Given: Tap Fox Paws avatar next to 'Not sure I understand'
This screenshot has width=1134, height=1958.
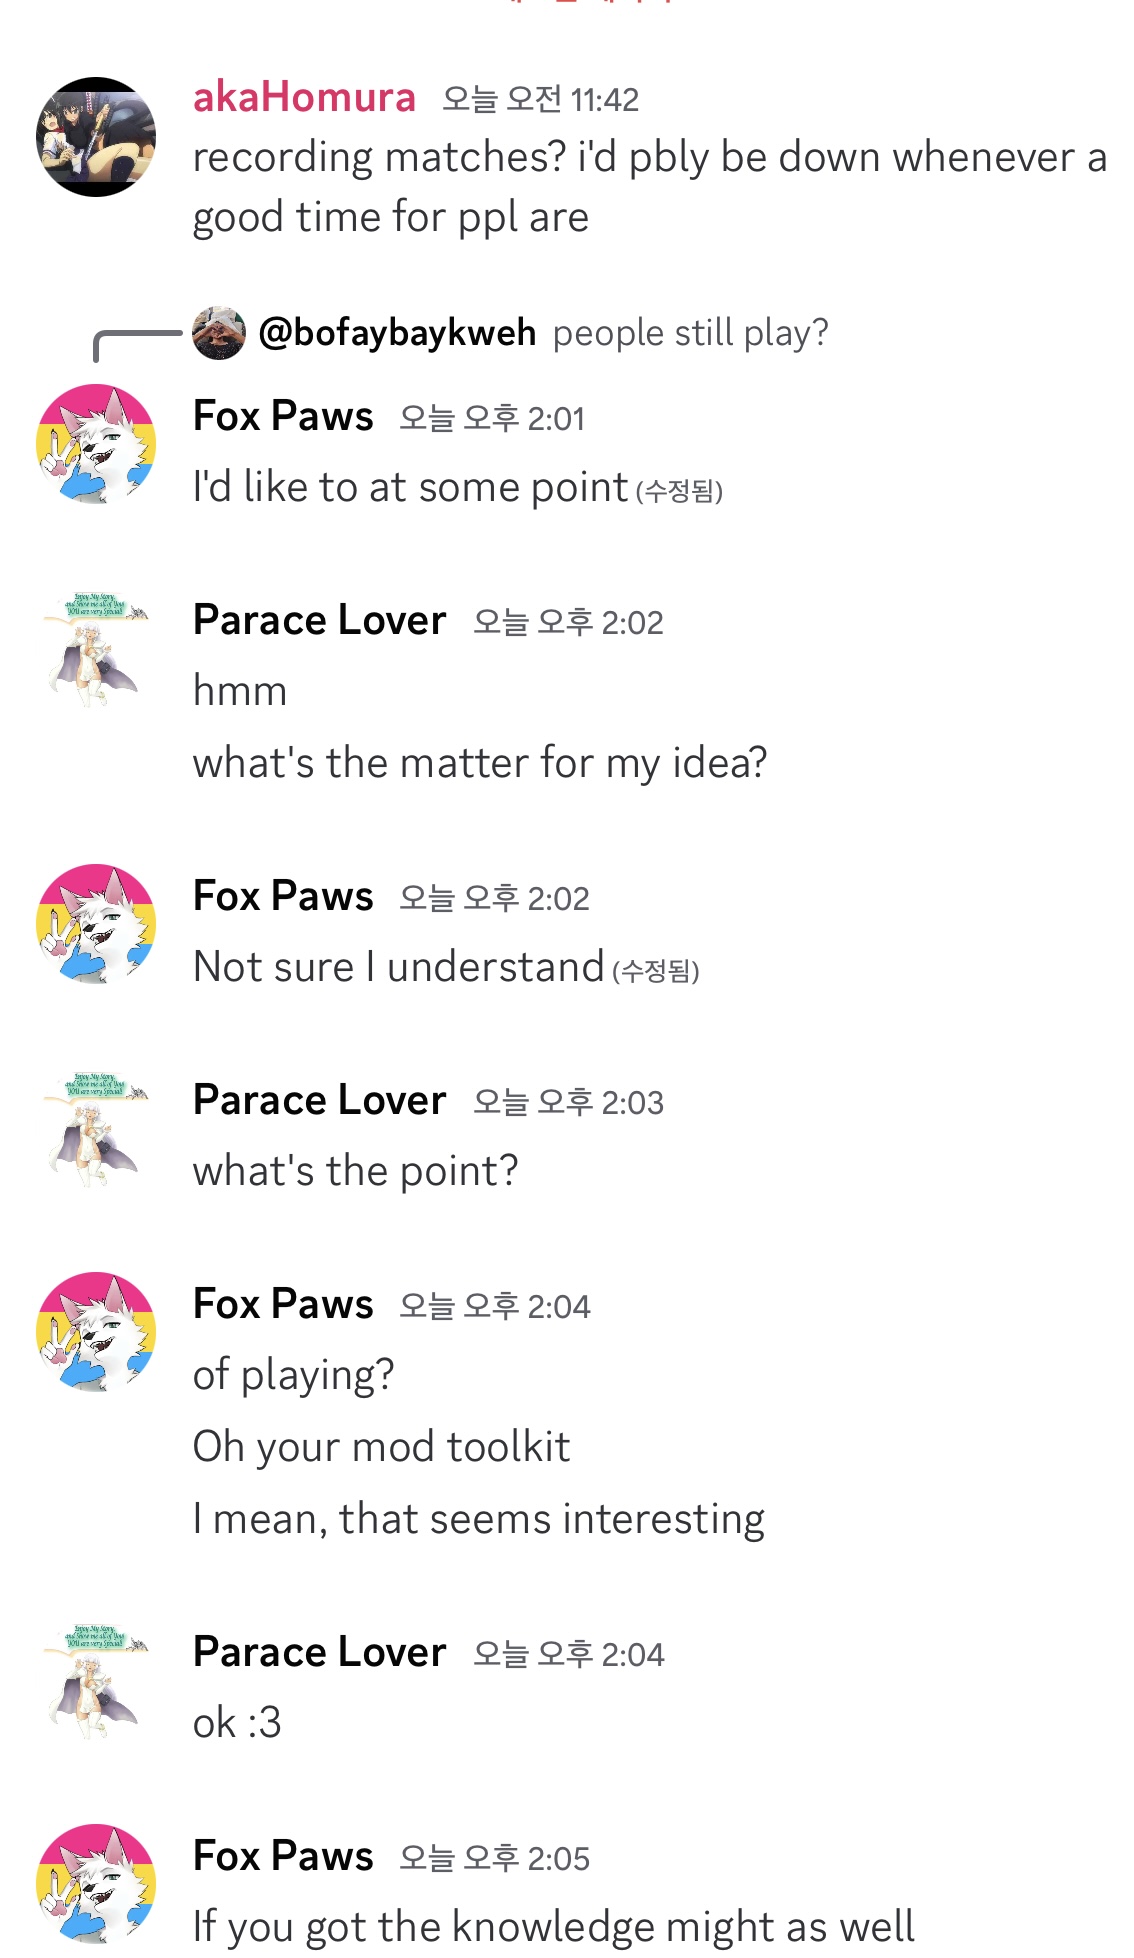Looking at the screenshot, I should pos(96,924).
